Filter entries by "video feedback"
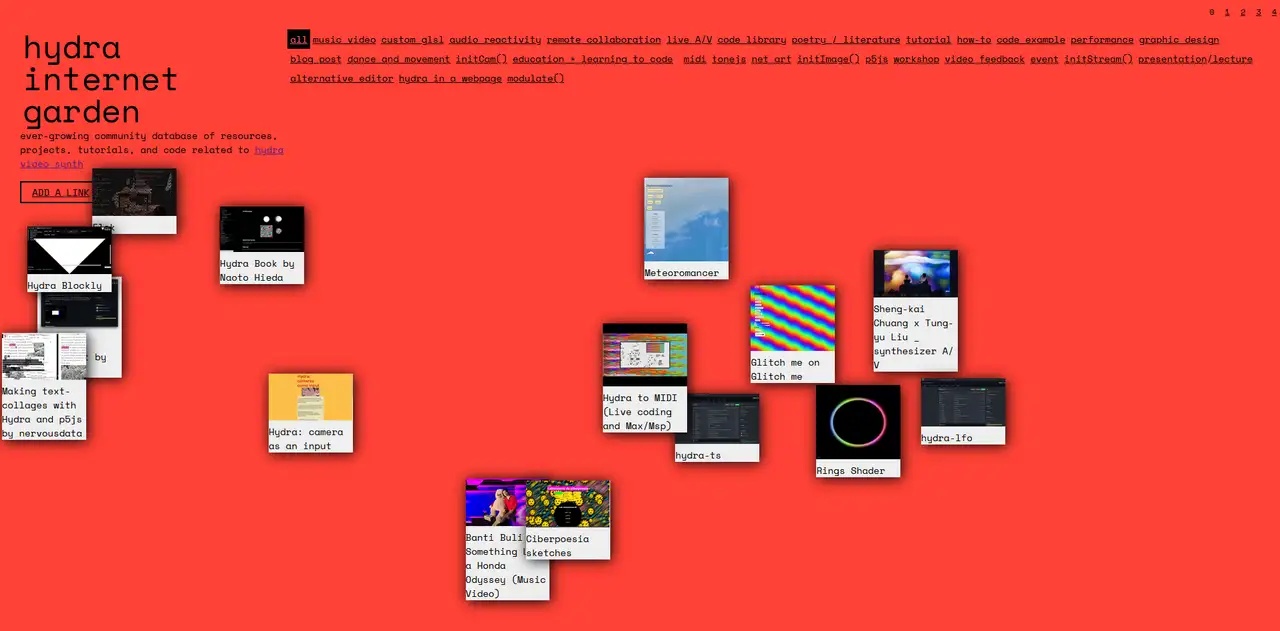 [984, 59]
